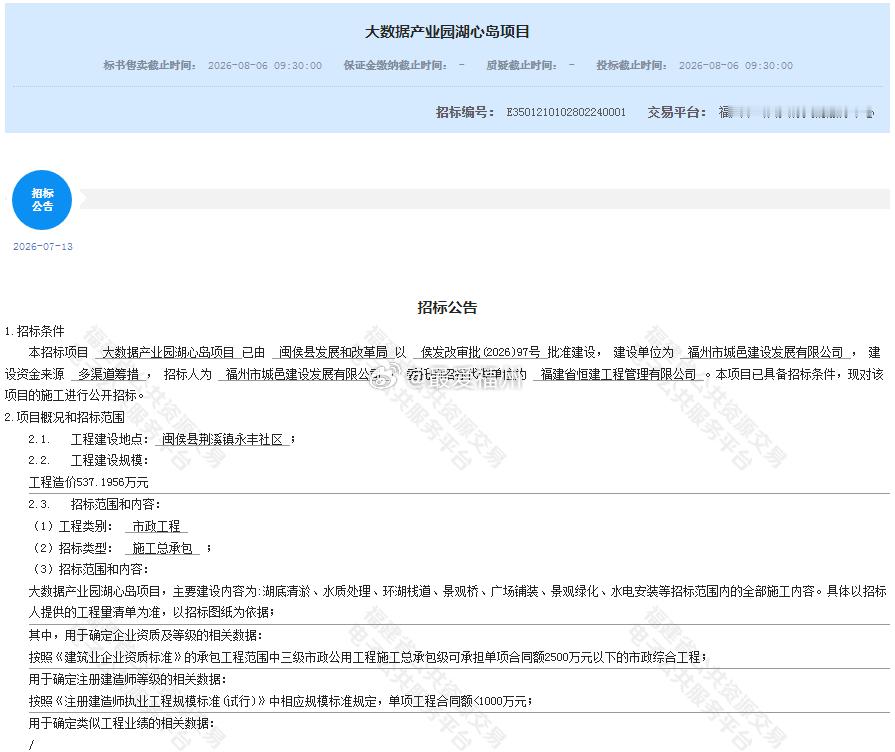This screenshot has height=752, width=895.
Task: Click the 标书售卖截止时间 label
Action: [x=150, y=65]
